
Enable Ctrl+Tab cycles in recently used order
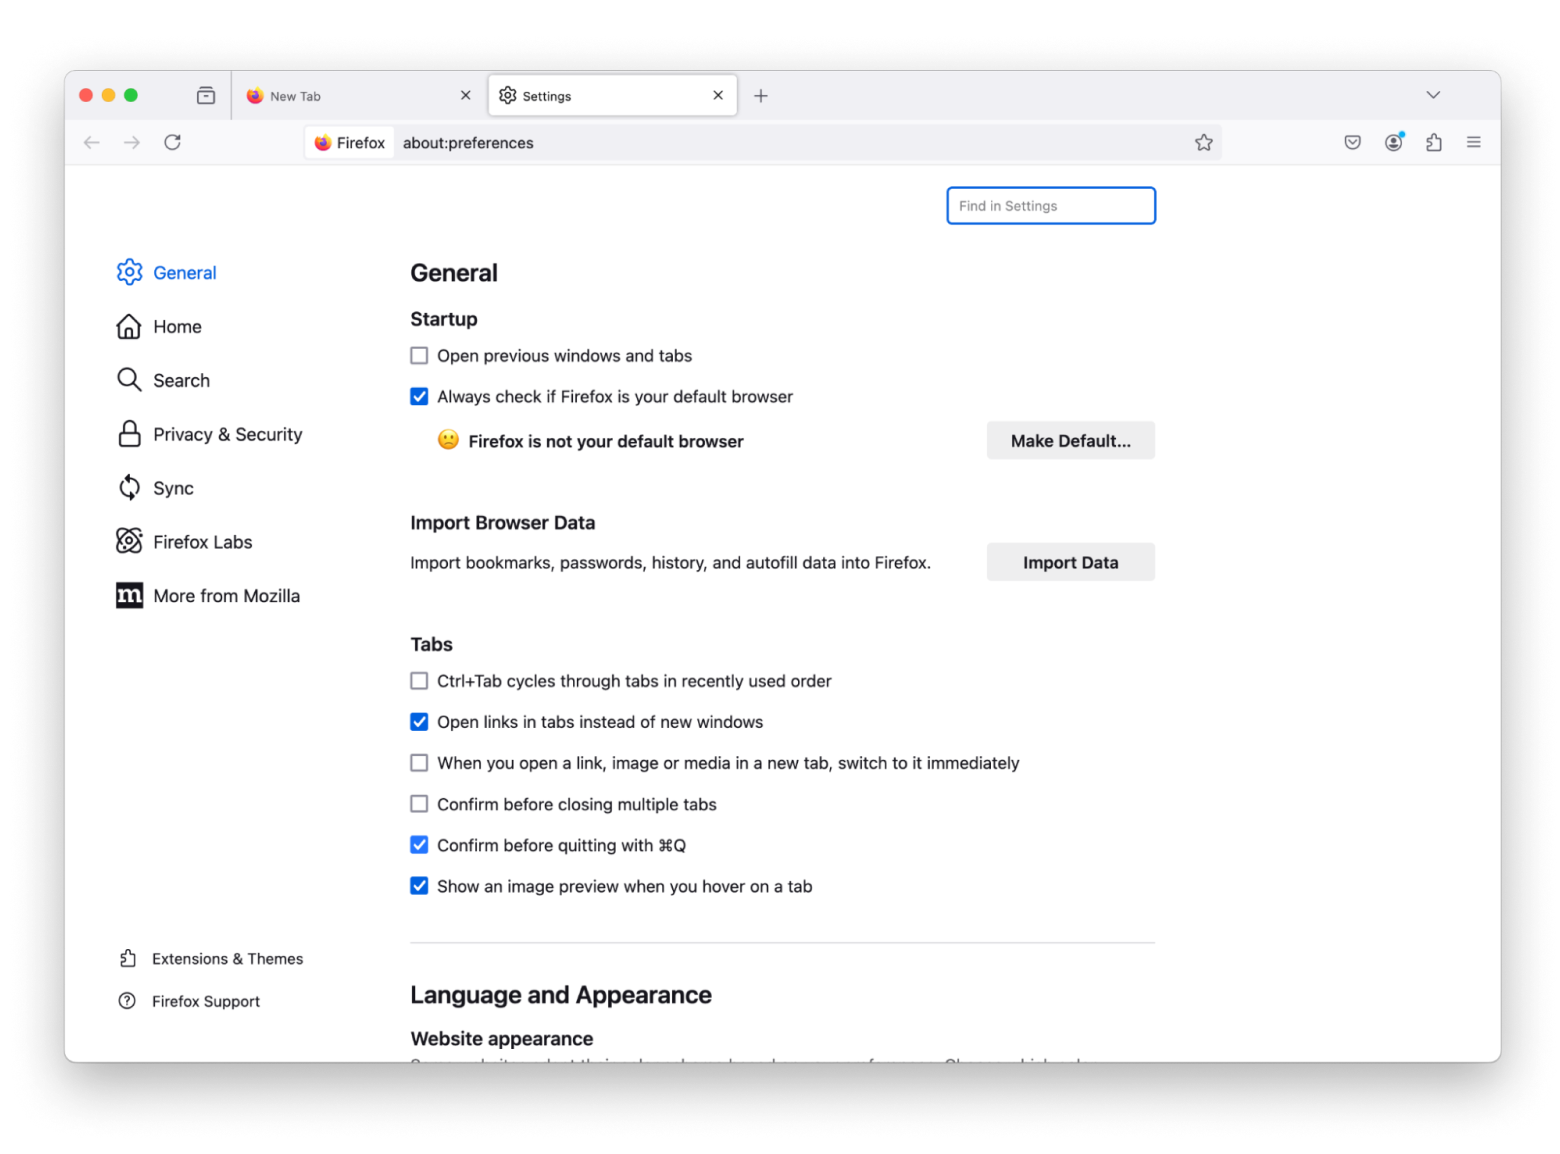[419, 682]
